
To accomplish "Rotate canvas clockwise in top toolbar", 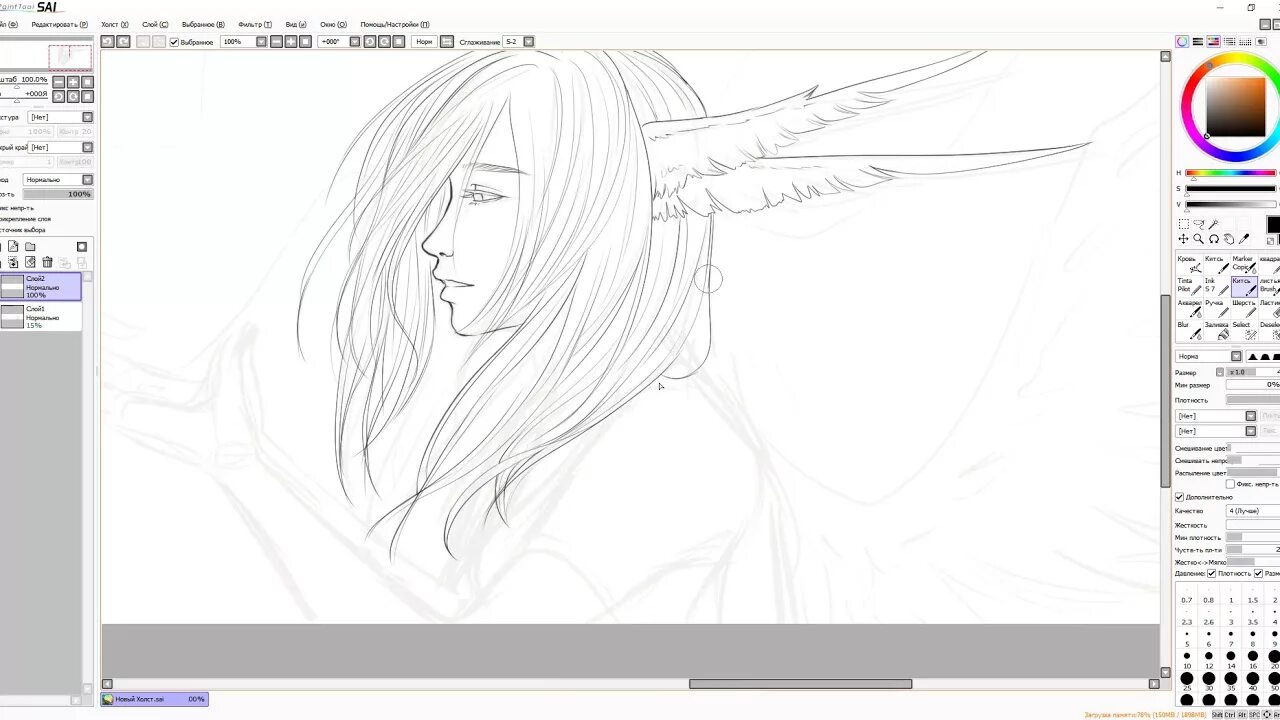I will pyautogui.click(x=384, y=42).
